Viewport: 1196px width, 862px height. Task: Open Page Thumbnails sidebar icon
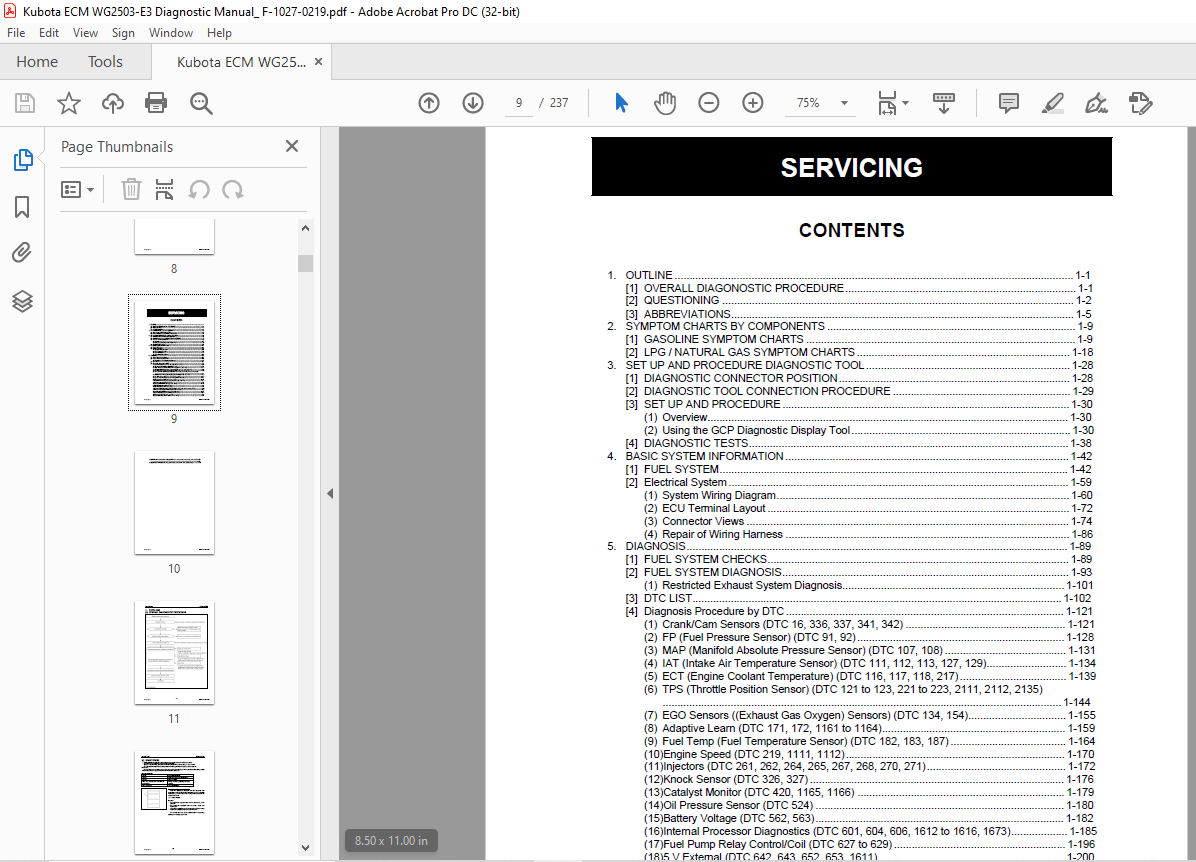(23, 160)
